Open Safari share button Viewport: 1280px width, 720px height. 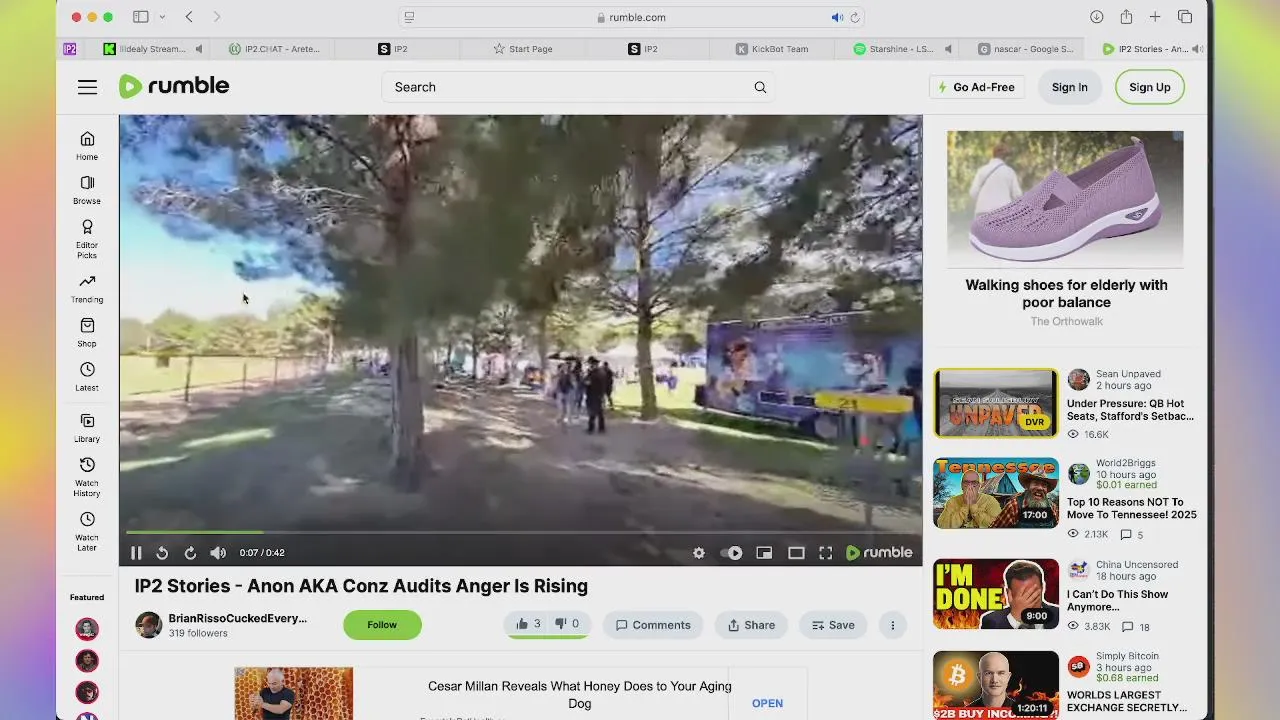(1126, 17)
